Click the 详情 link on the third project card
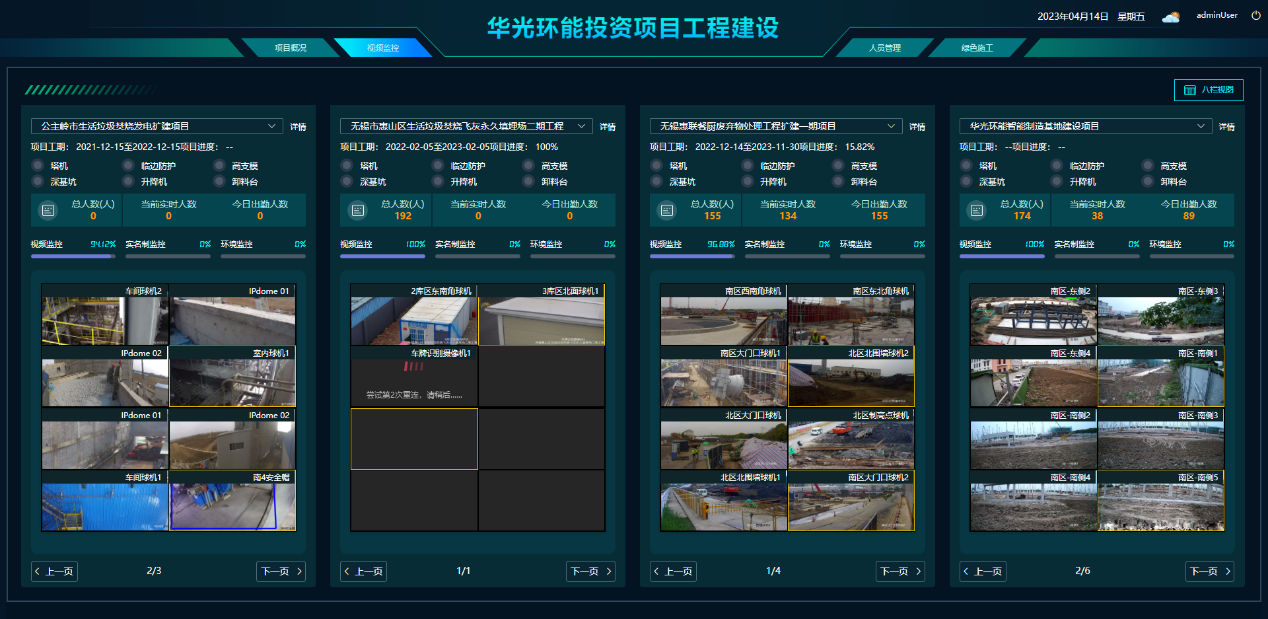The image size is (1268, 619). 919,126
